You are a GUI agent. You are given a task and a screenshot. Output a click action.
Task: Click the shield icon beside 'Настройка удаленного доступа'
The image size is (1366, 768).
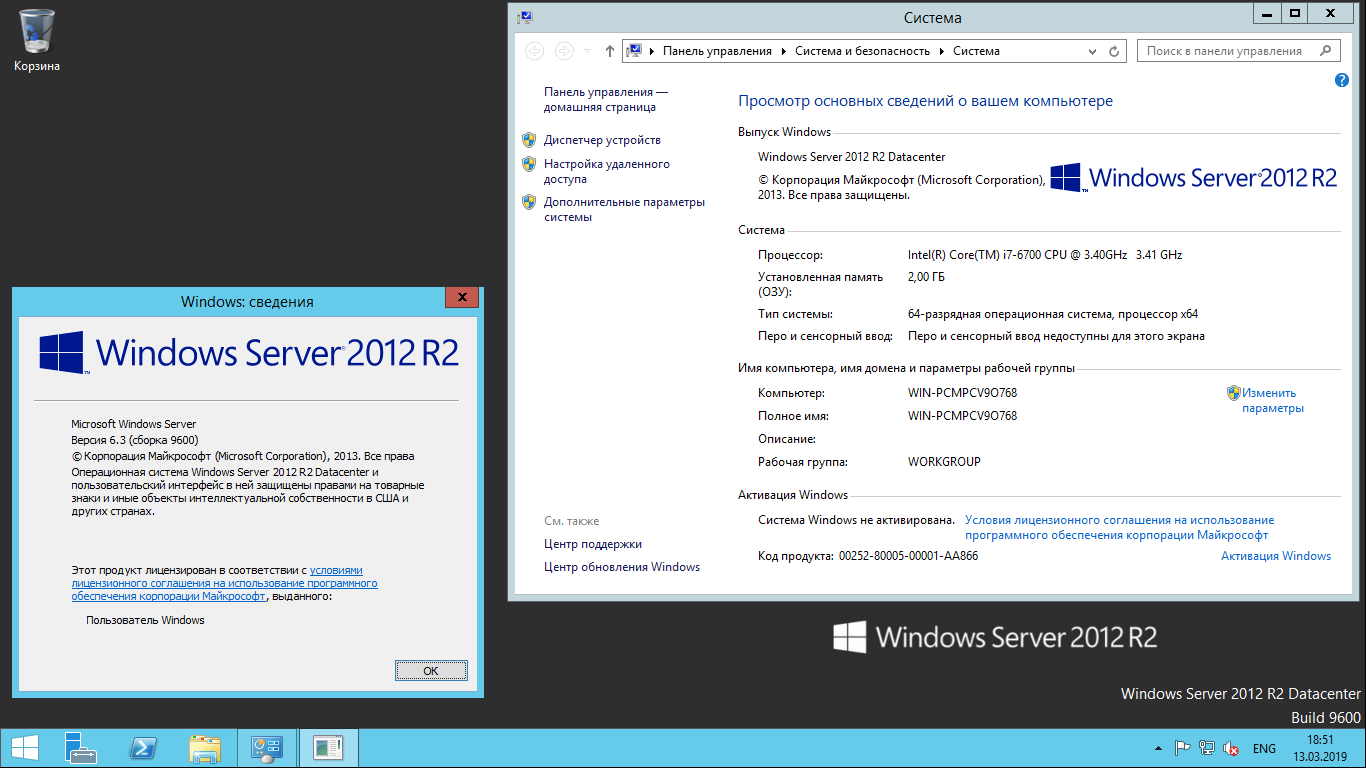(529, 164)
